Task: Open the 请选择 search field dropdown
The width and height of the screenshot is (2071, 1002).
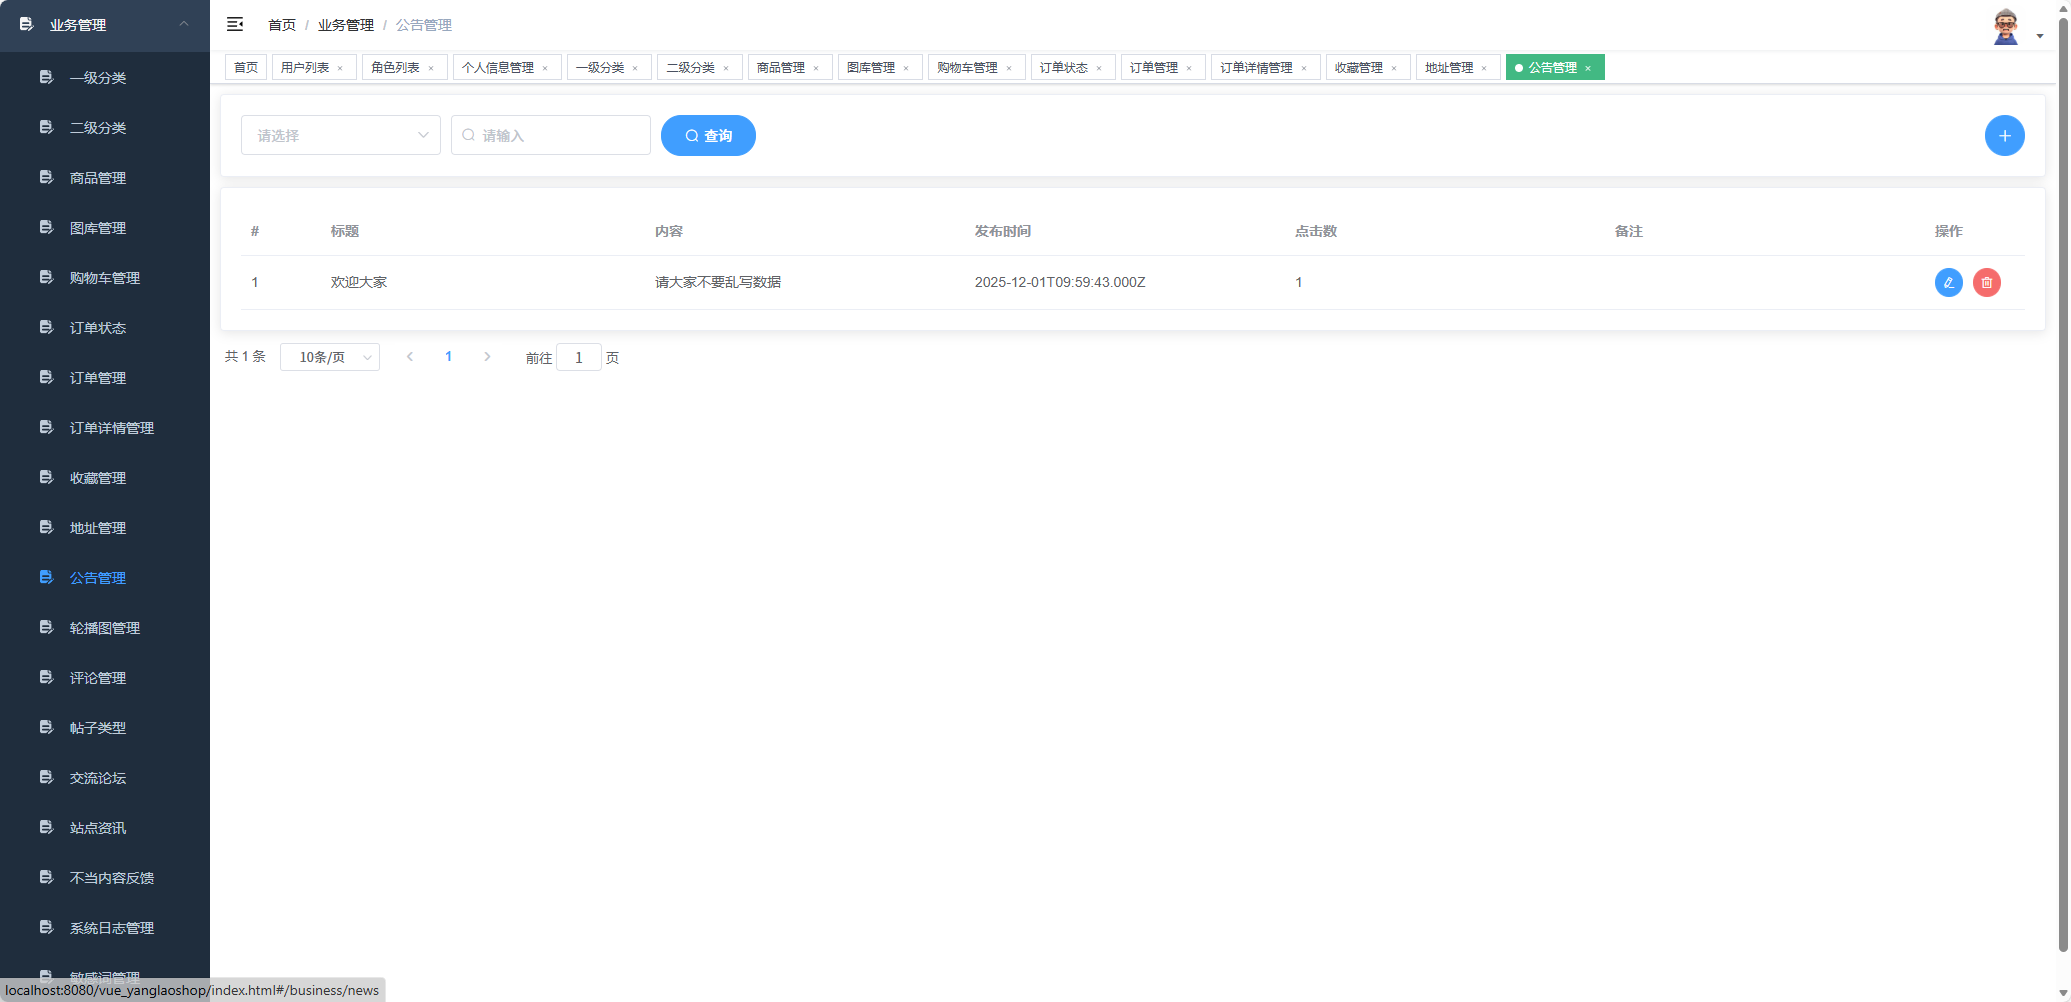Action: tap(341, 135)
